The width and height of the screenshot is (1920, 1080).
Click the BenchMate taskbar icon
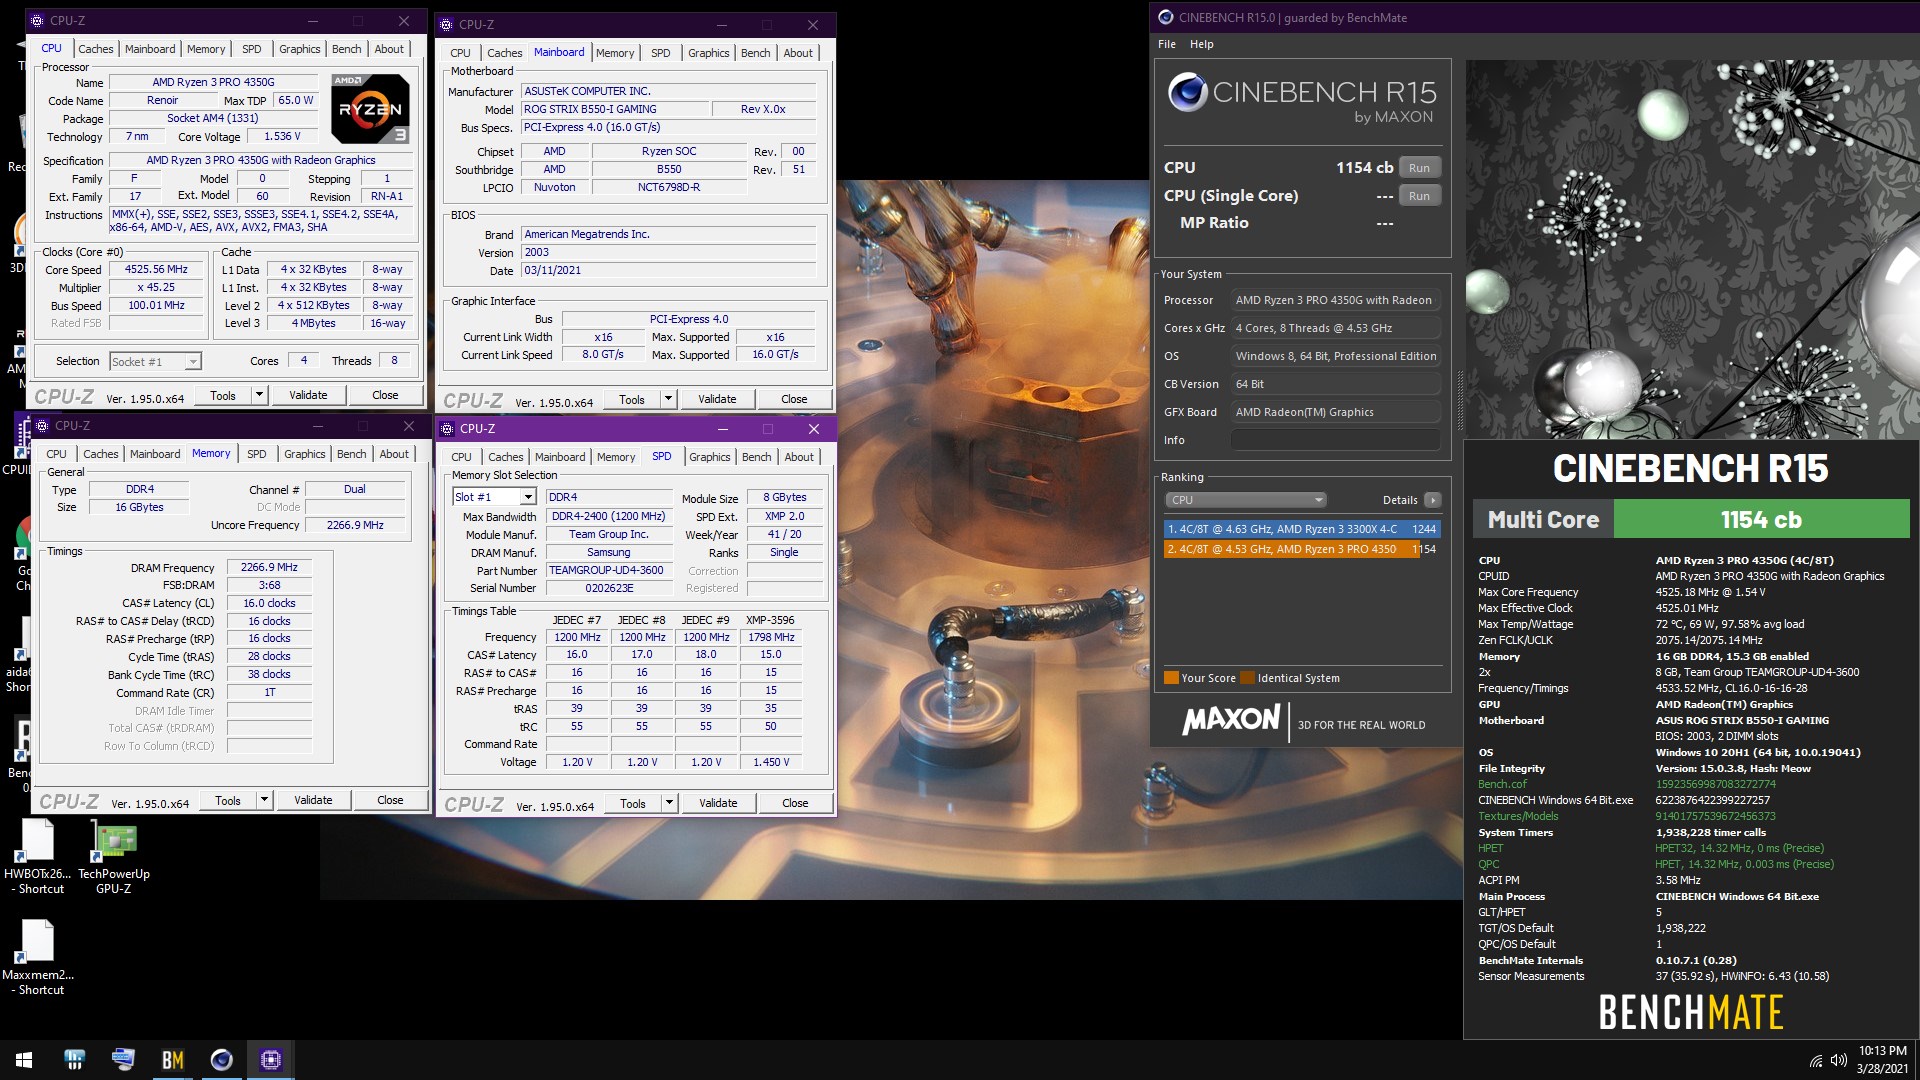173,1060
